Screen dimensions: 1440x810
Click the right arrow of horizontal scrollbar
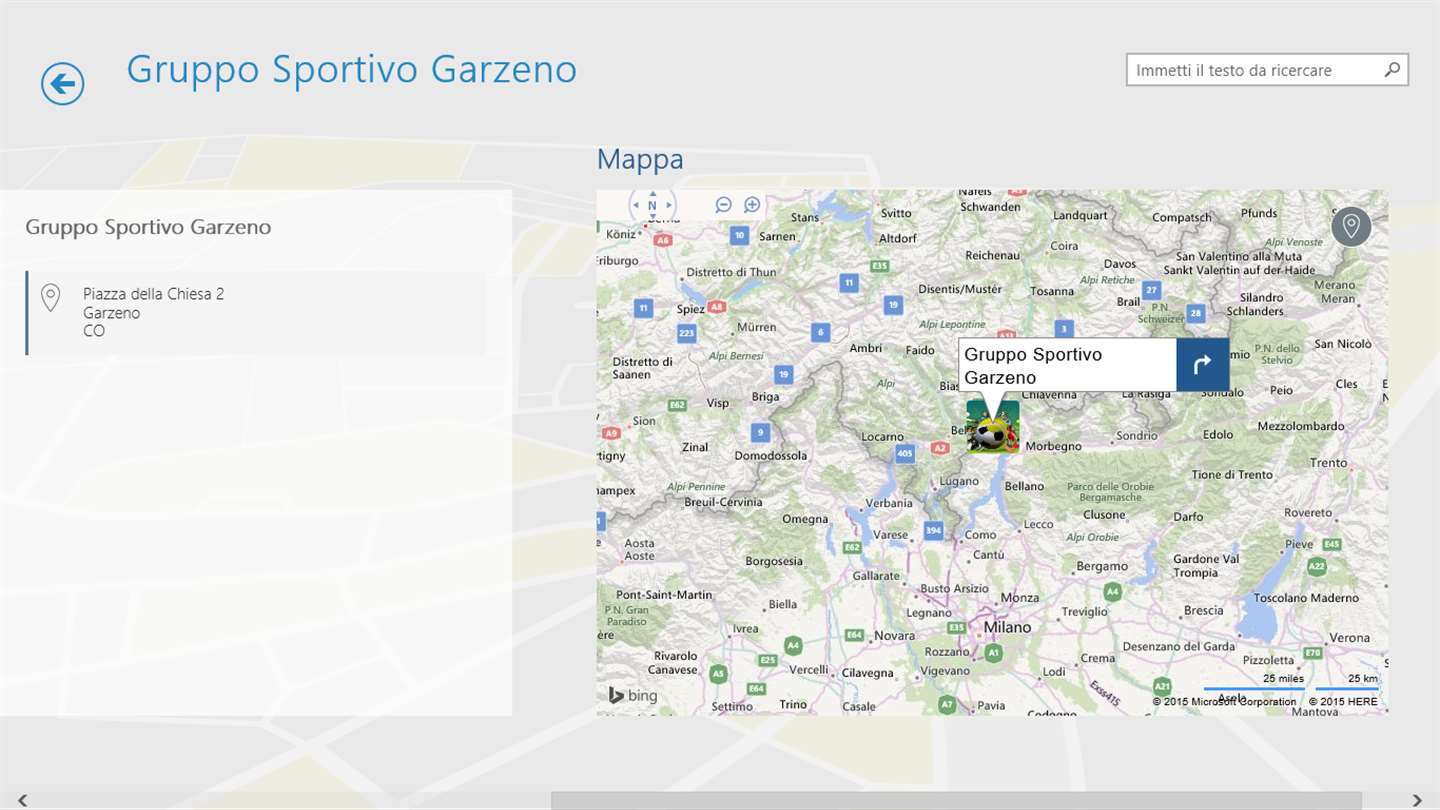click(x=1417, y=801)
